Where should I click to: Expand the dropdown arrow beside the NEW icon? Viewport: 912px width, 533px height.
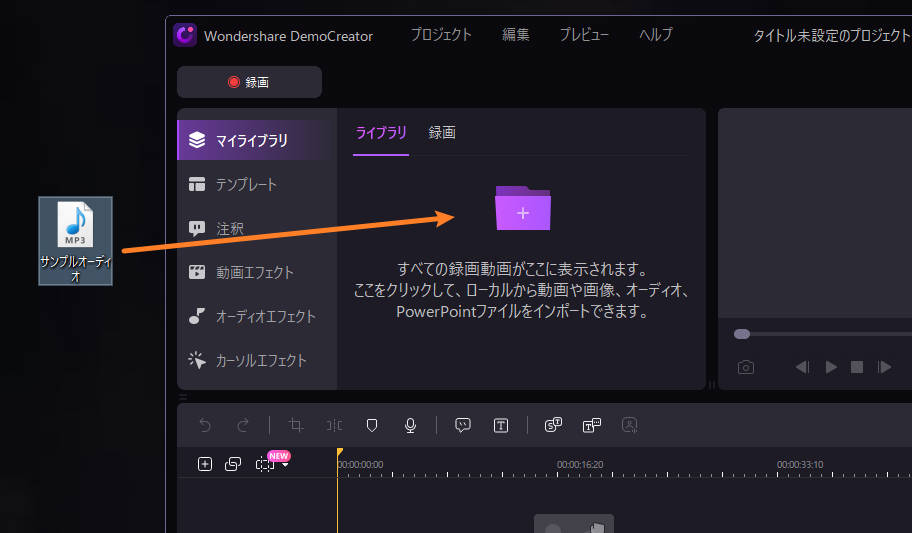[285, 465]
